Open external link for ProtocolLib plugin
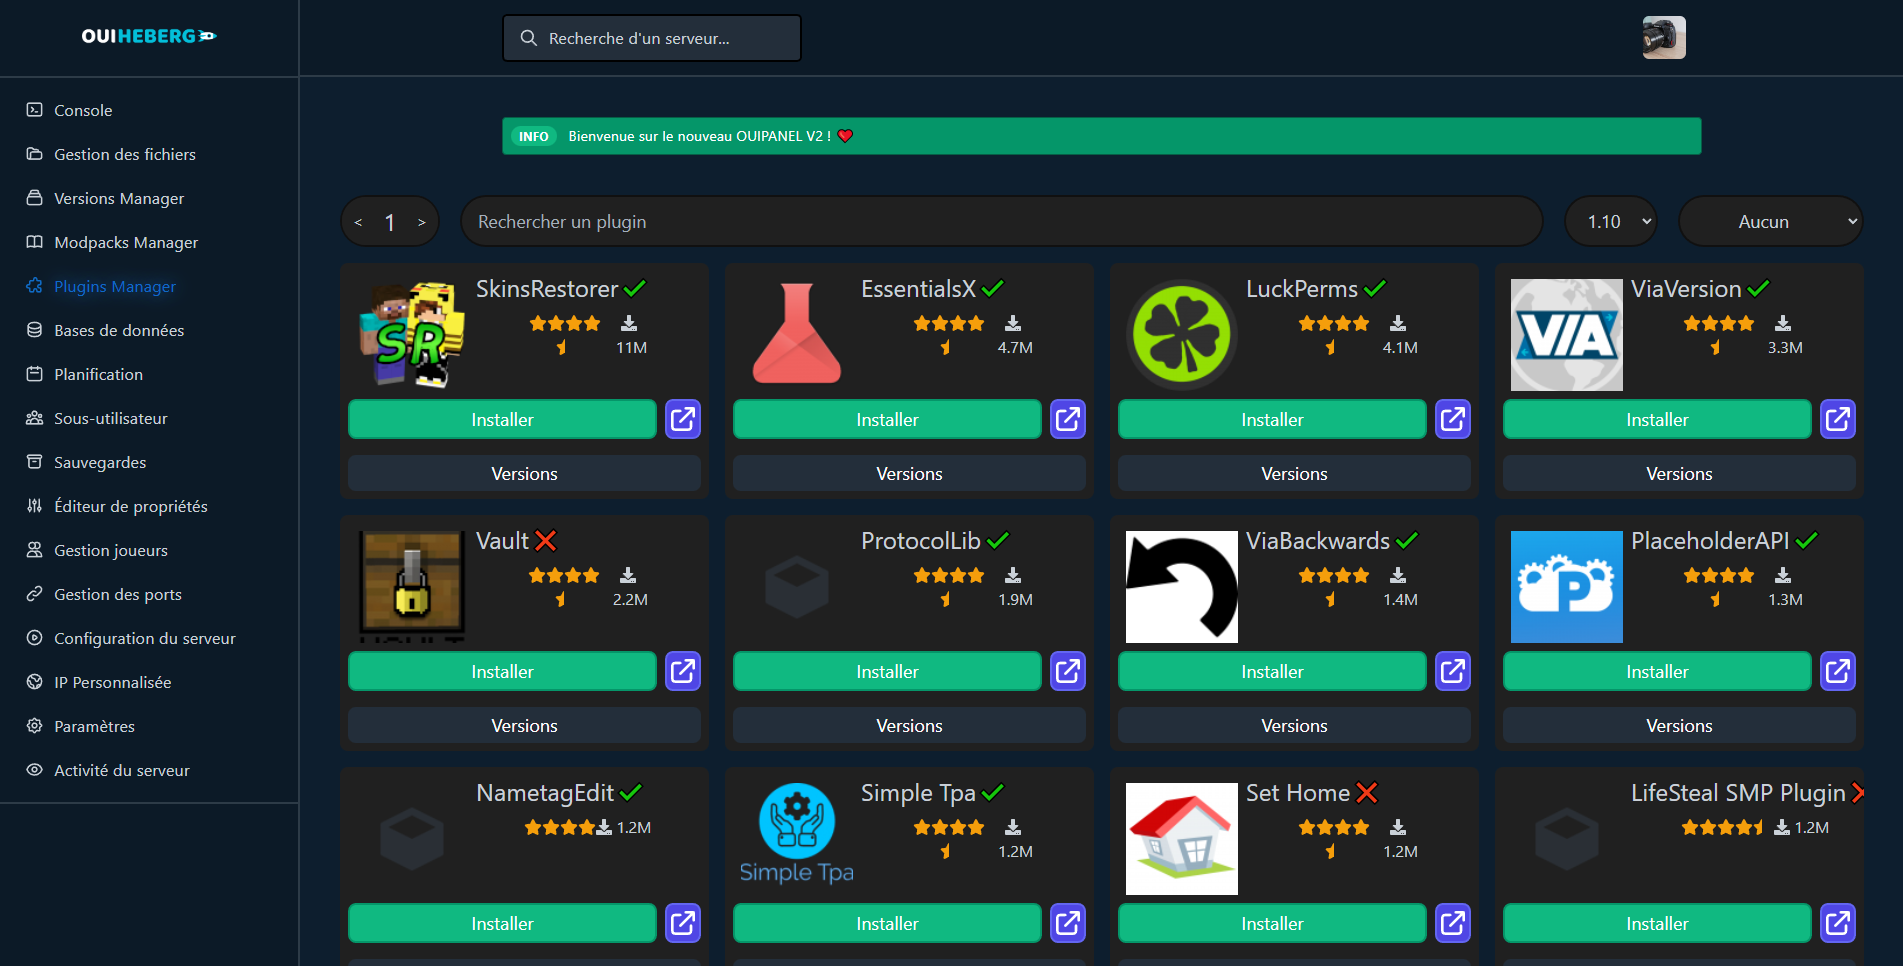The image size is (1903, 966). [x=1068, y=671]
